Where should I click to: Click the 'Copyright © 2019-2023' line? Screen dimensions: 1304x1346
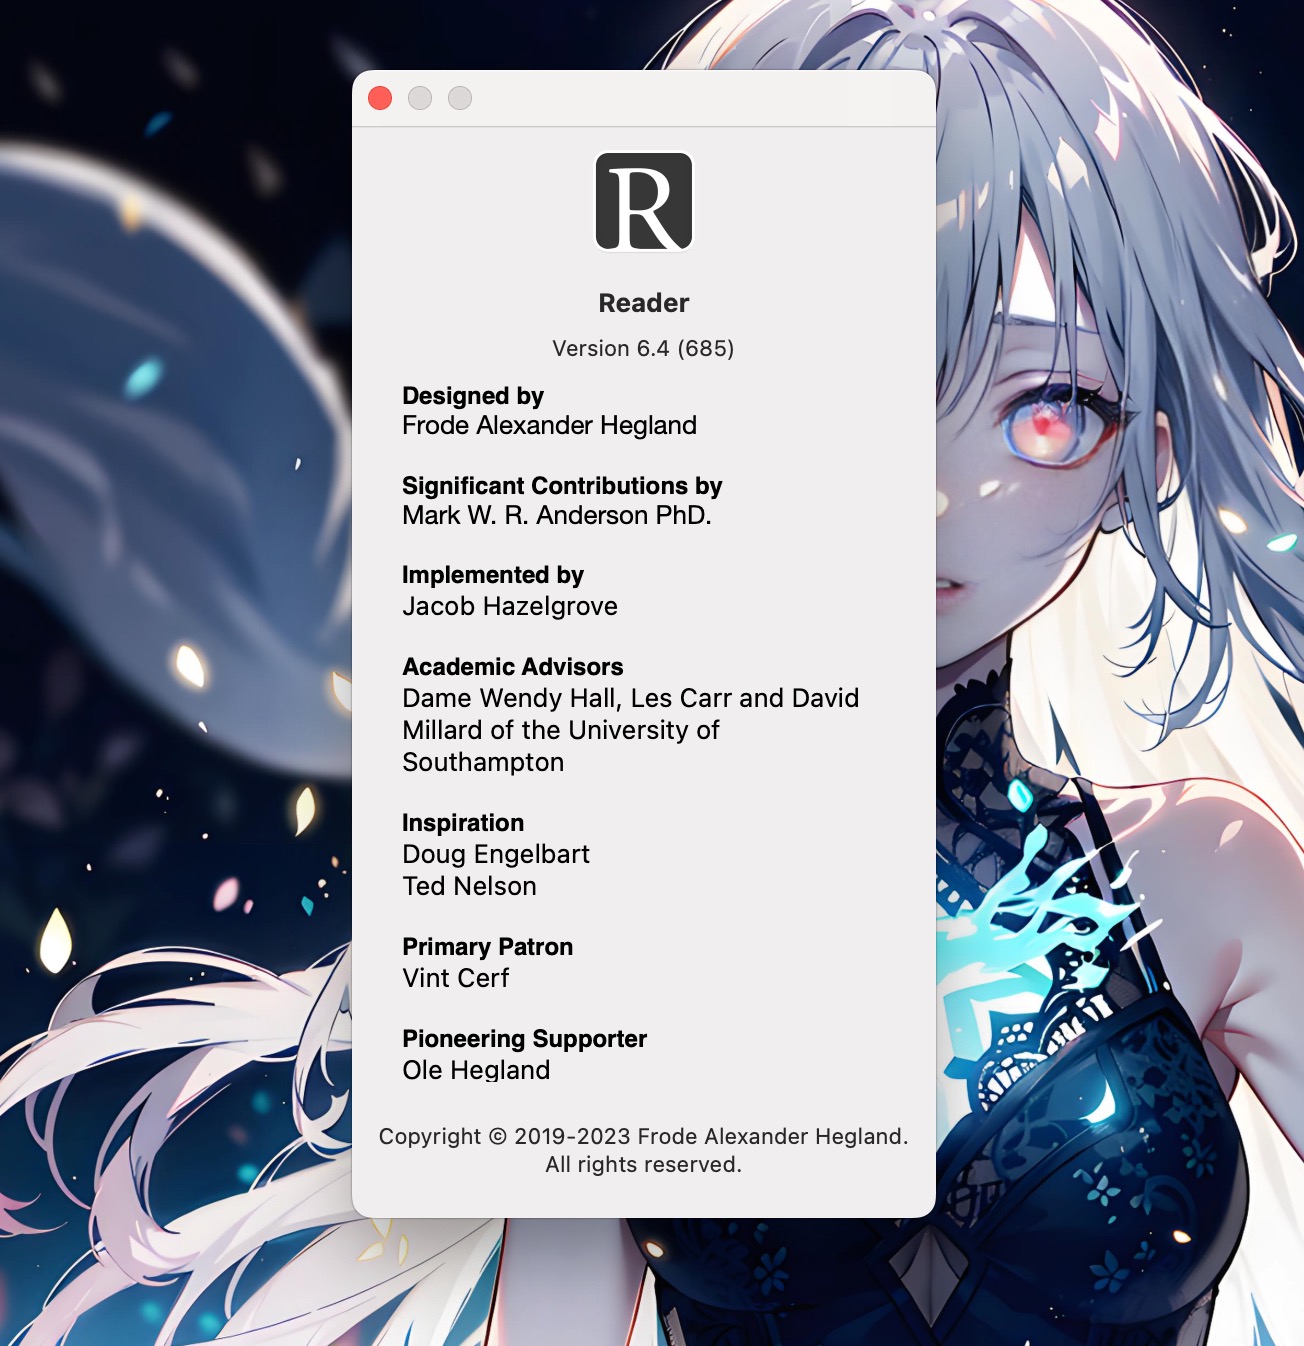(643, 1136)
